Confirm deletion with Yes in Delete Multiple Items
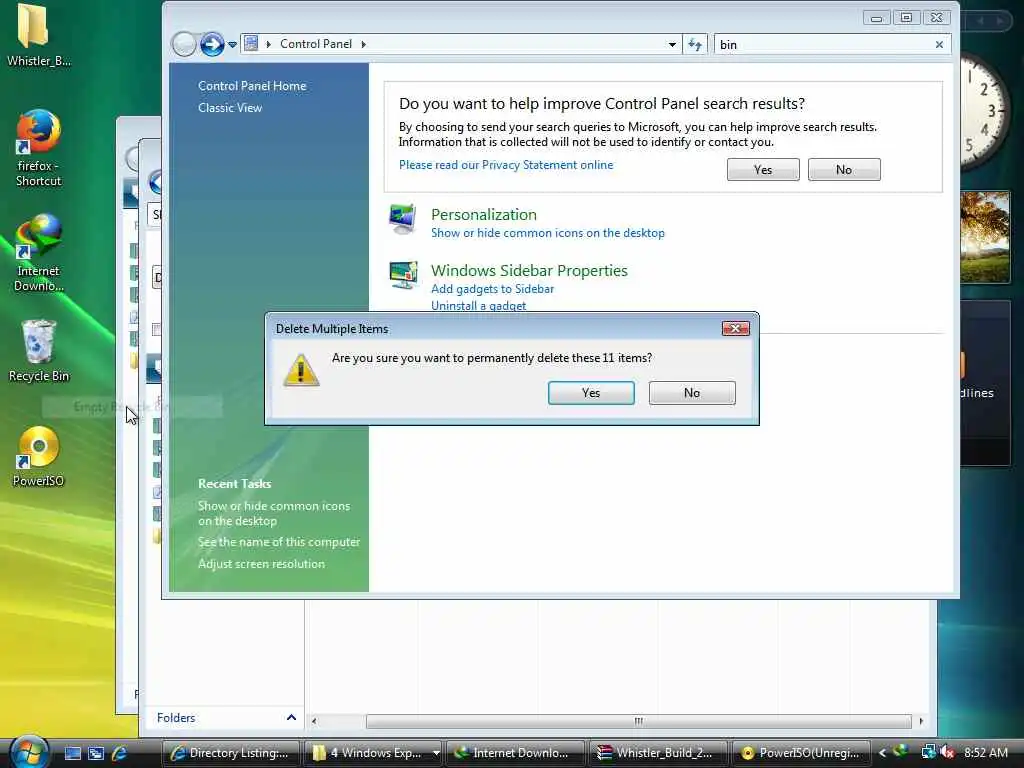Image resolution: width=1024 pixels, height=768 pixels. (x=591, y=392)
